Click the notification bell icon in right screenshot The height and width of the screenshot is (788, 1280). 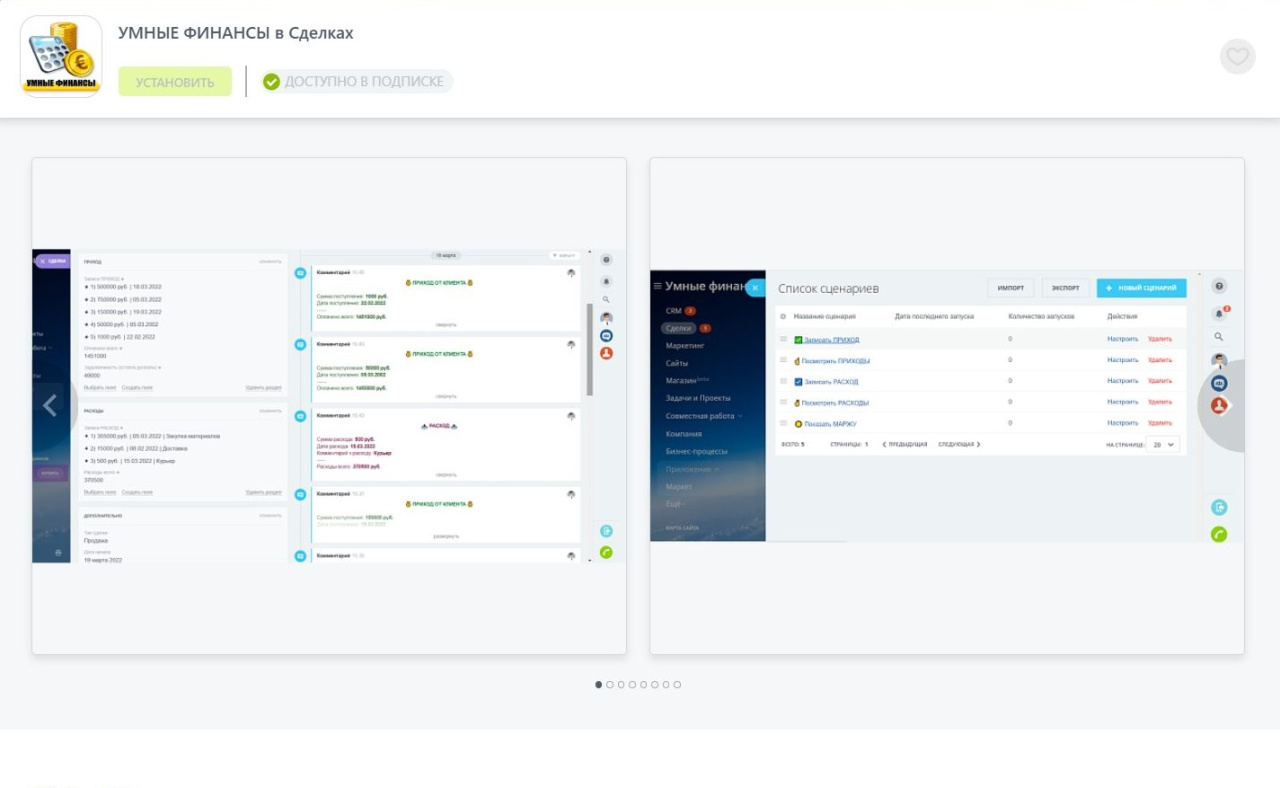click(x=1219, y=313)
